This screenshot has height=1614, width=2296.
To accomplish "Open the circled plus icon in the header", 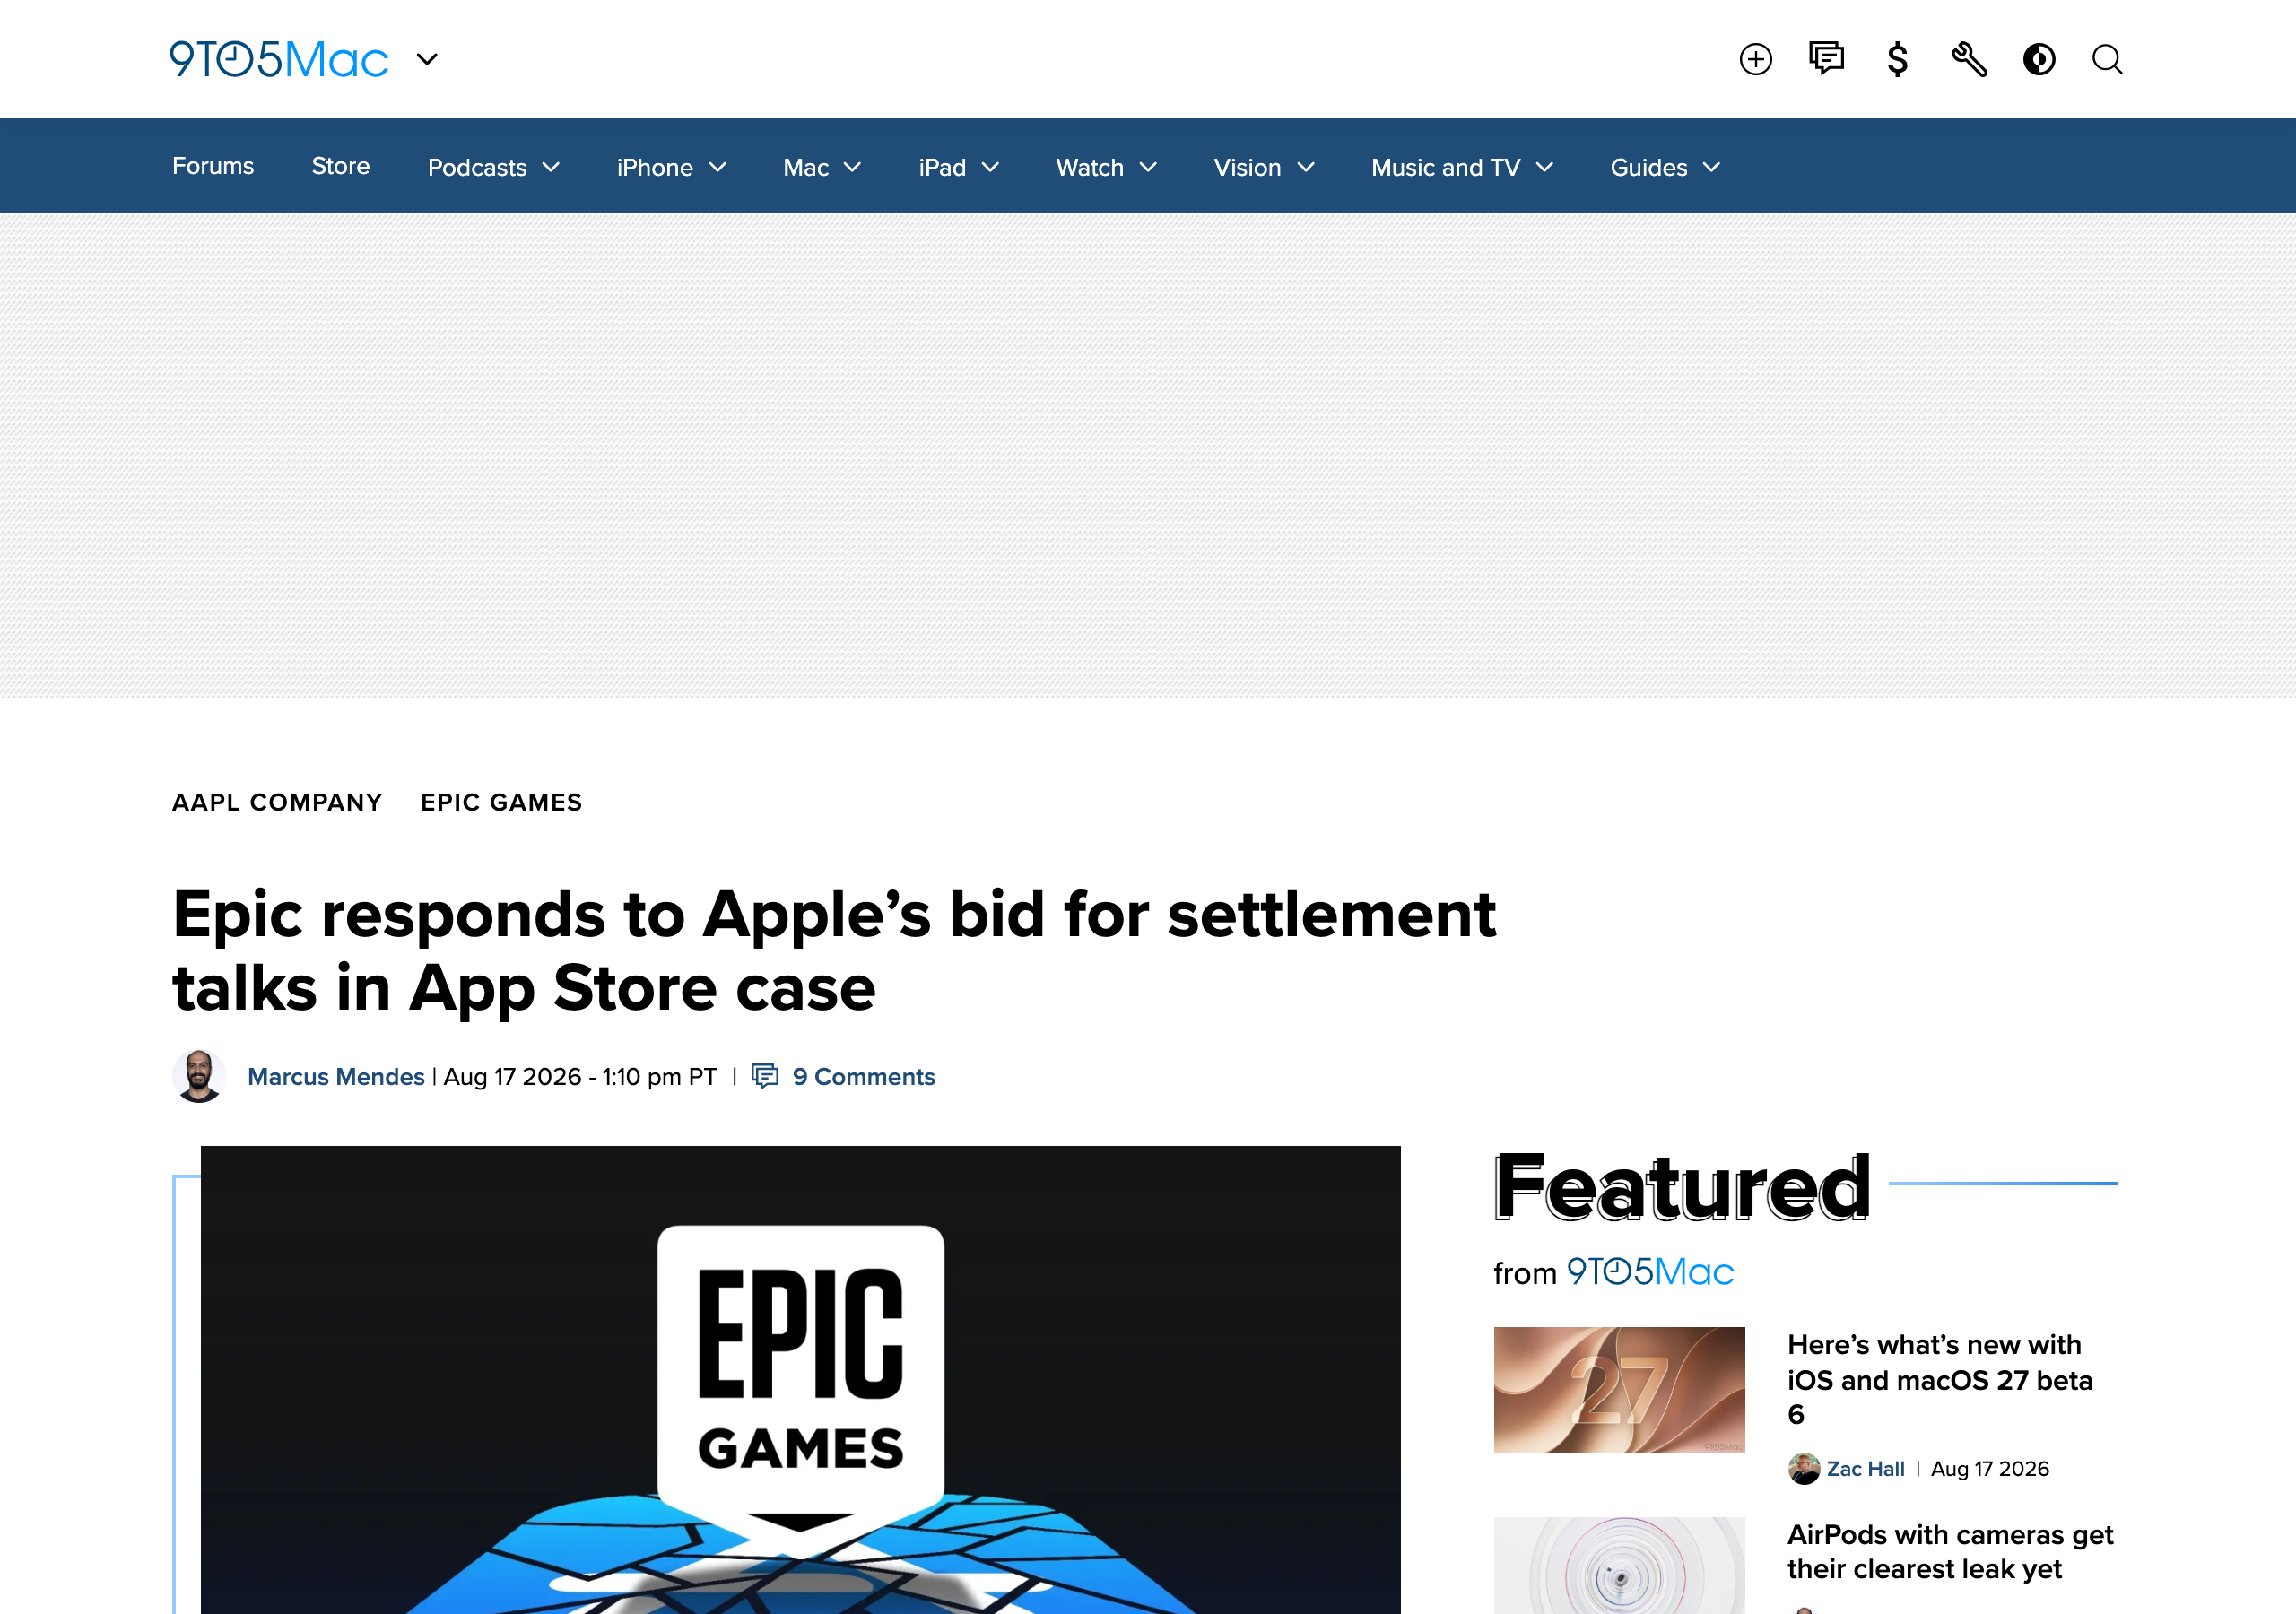I will click(x=1755, y=59).
